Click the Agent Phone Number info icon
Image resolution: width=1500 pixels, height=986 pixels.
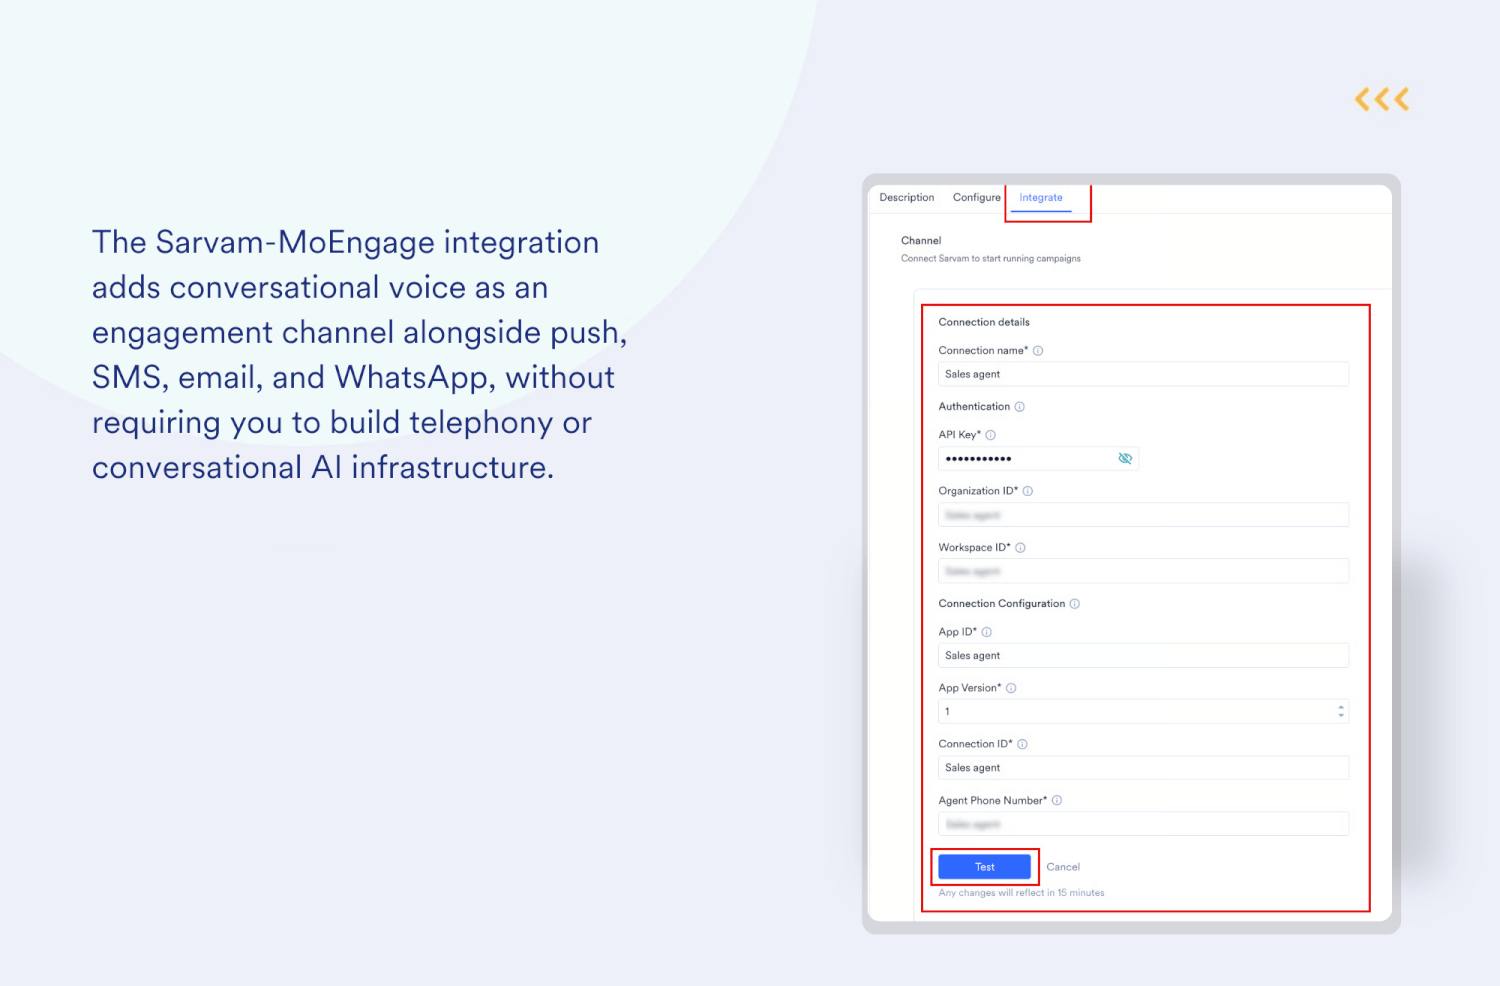(1057, 800)
